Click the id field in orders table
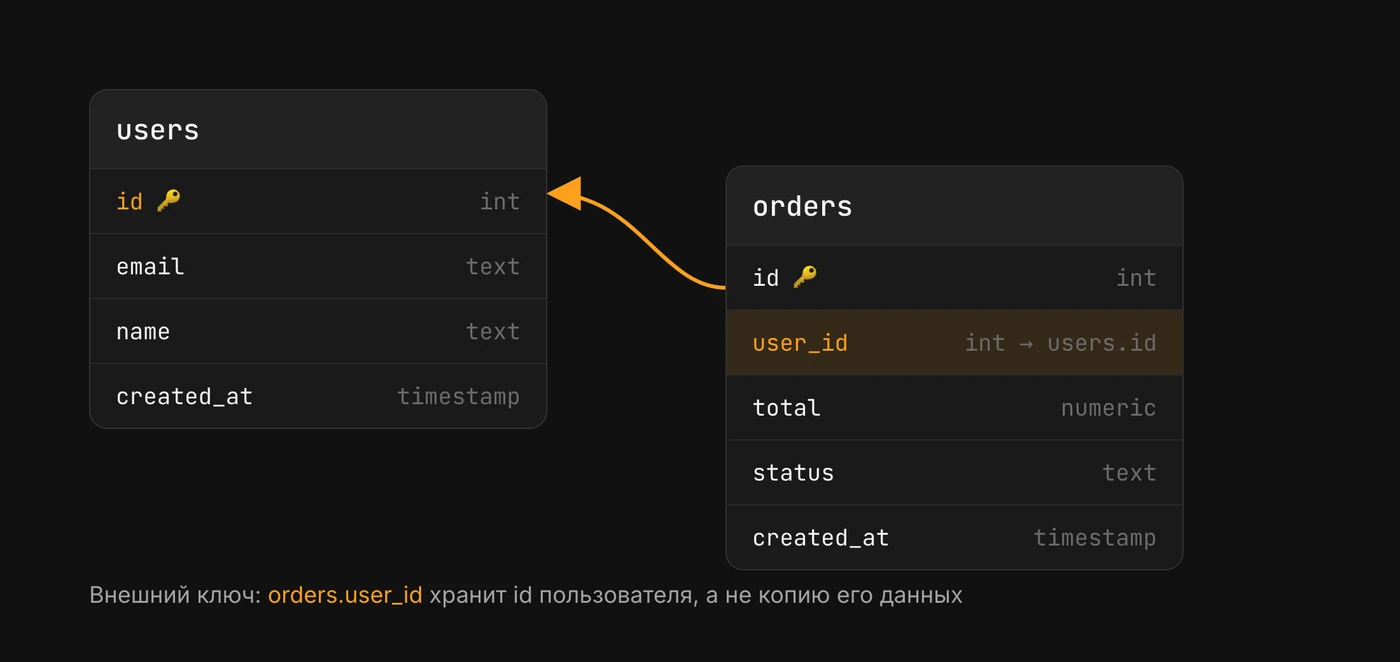Image resolution: width=1400 pixels, height=662 pixels. [x=766, y=277]
